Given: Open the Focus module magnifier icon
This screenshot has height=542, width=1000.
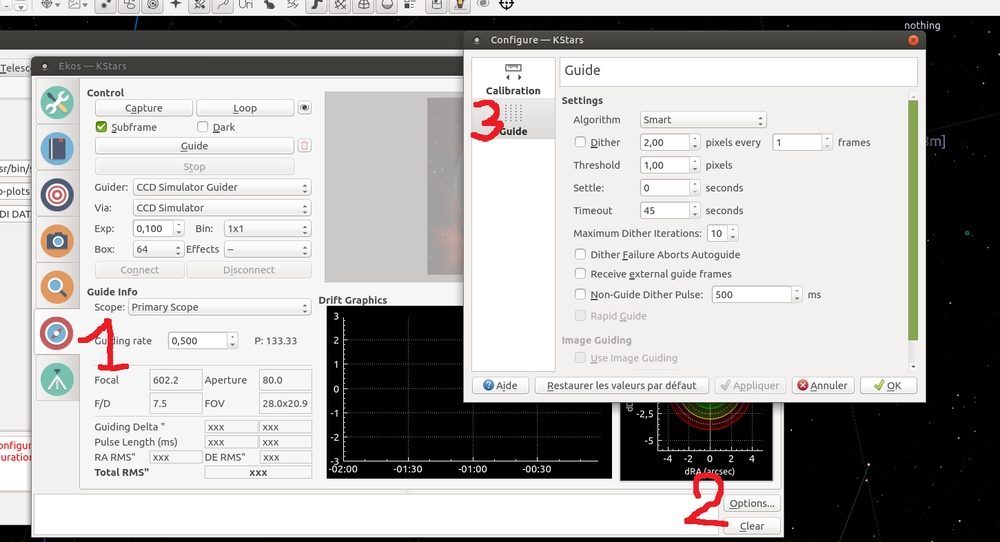Looking at the screenshot, I should pyautogui.click(x=57, y=287).
